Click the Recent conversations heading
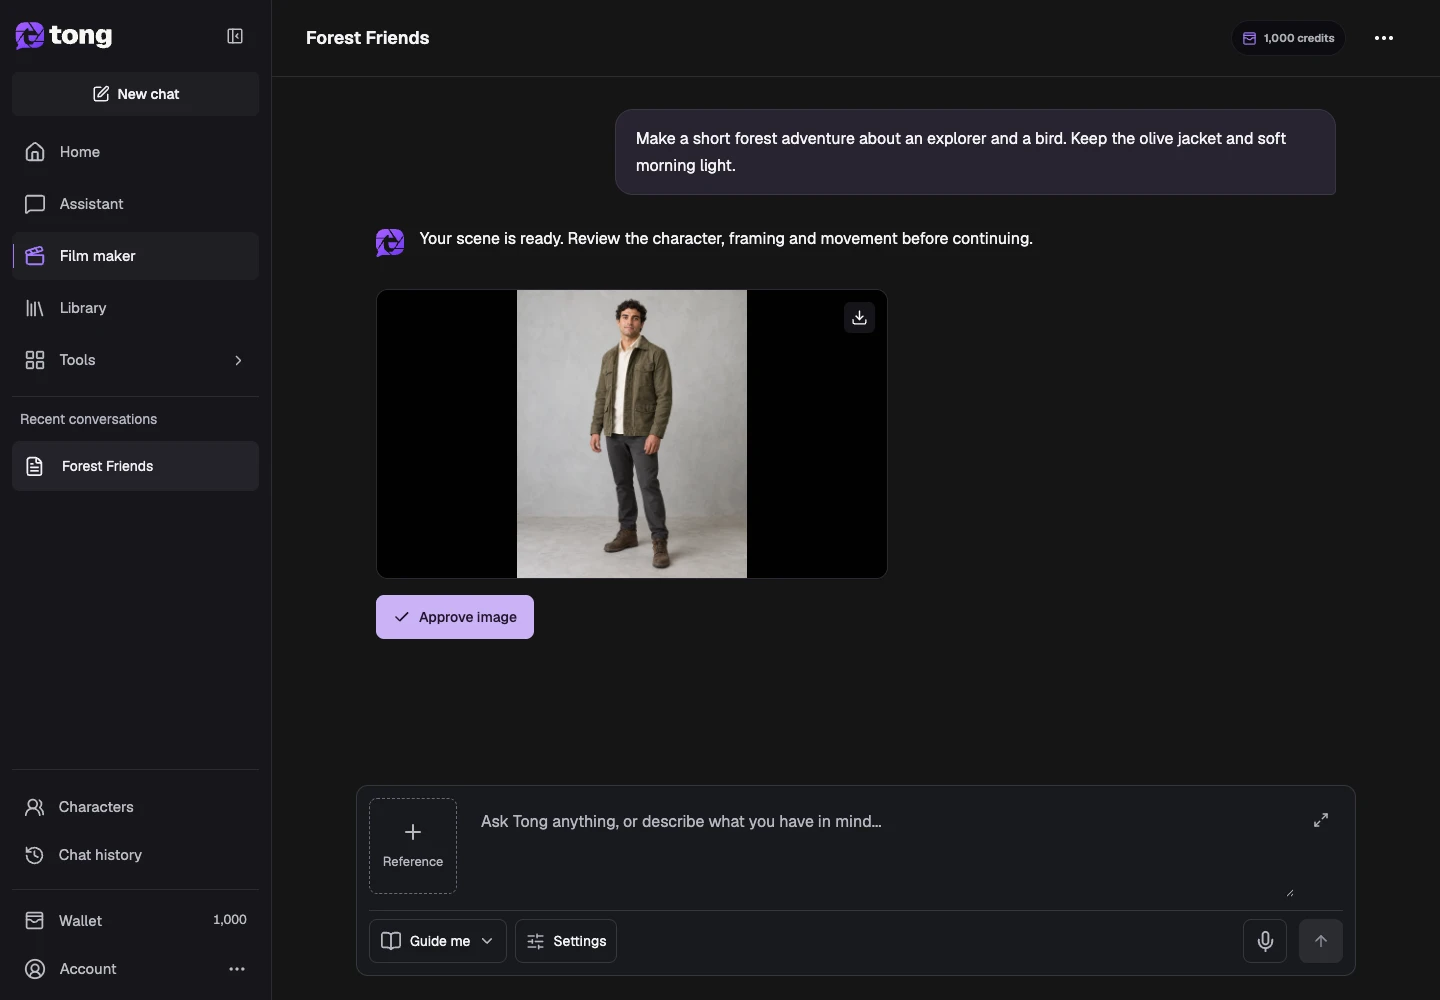This screenshot has height=1000, width=1440. (89, 419)
